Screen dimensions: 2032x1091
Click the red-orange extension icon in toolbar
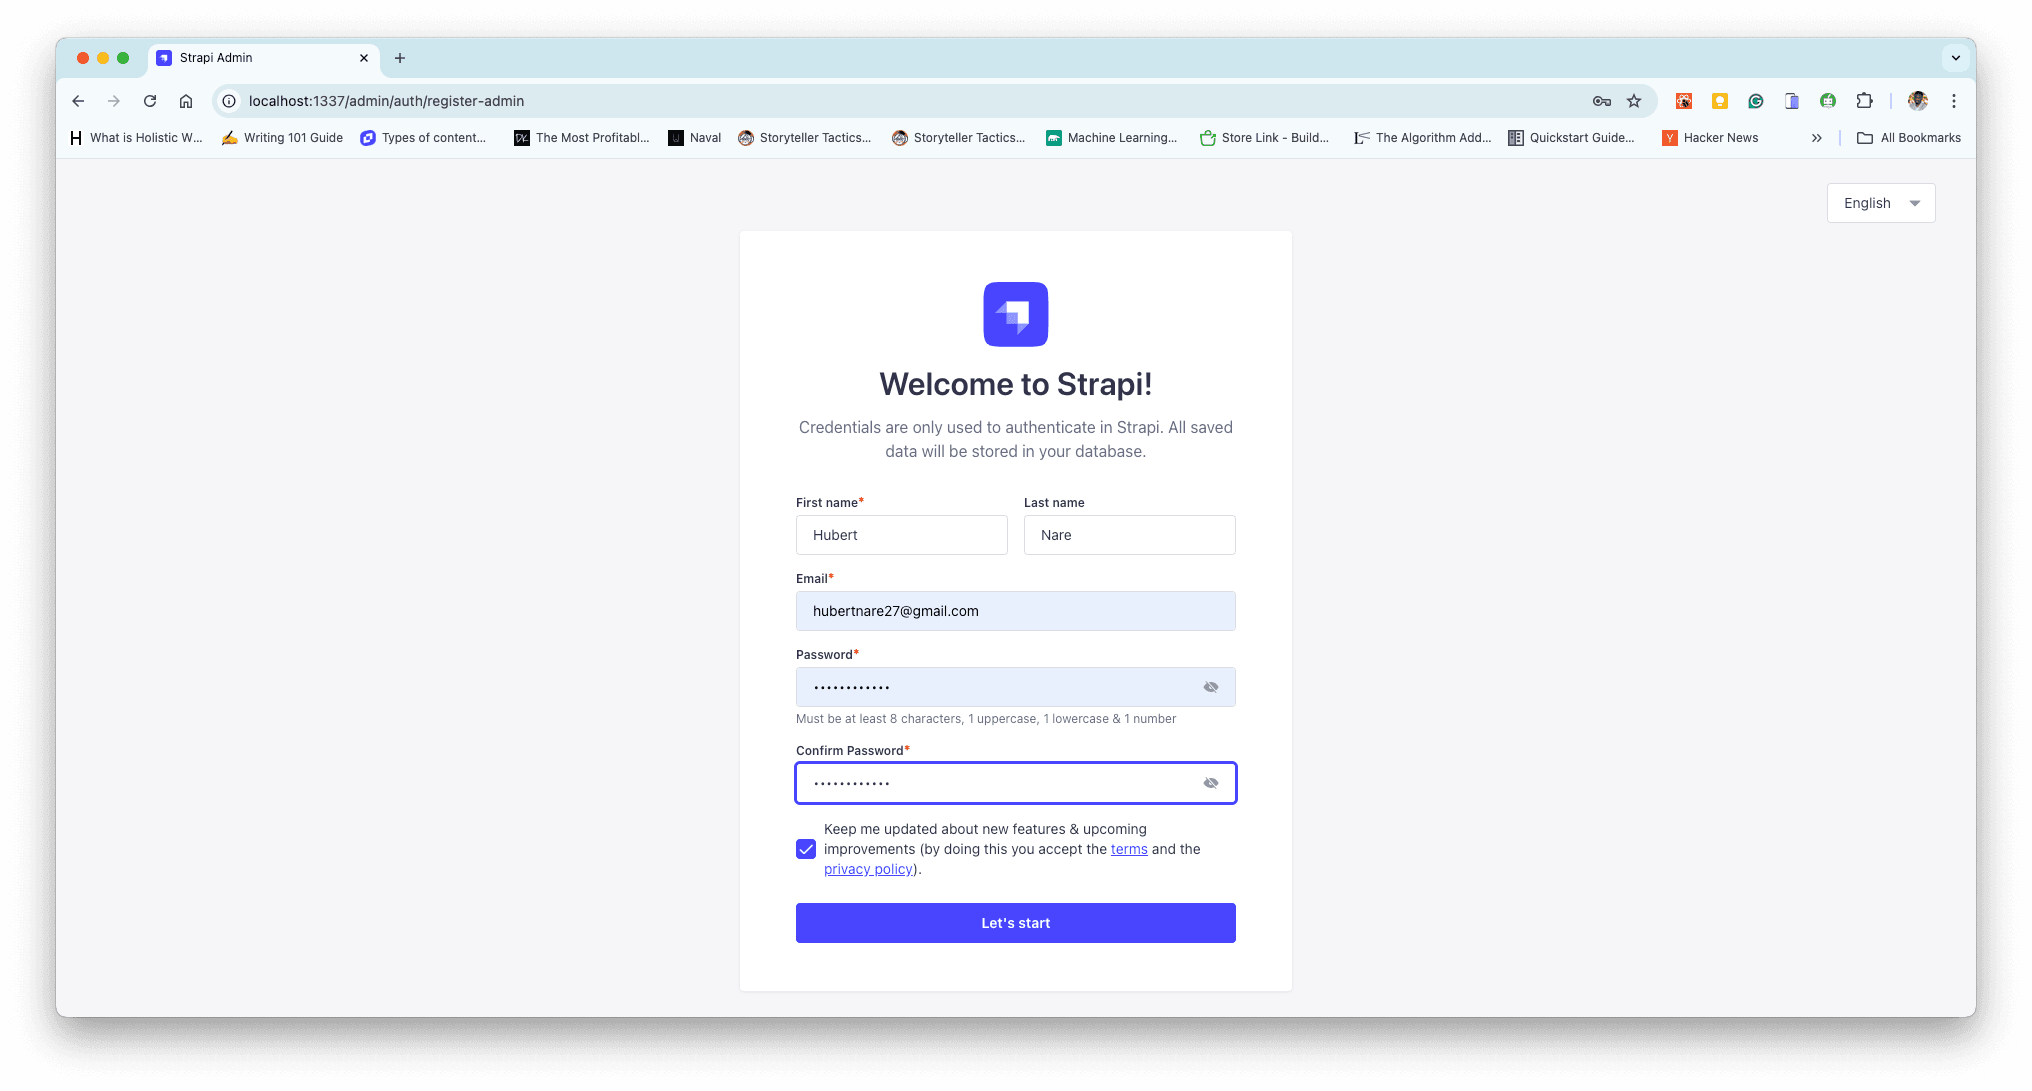pos(1684,101)
